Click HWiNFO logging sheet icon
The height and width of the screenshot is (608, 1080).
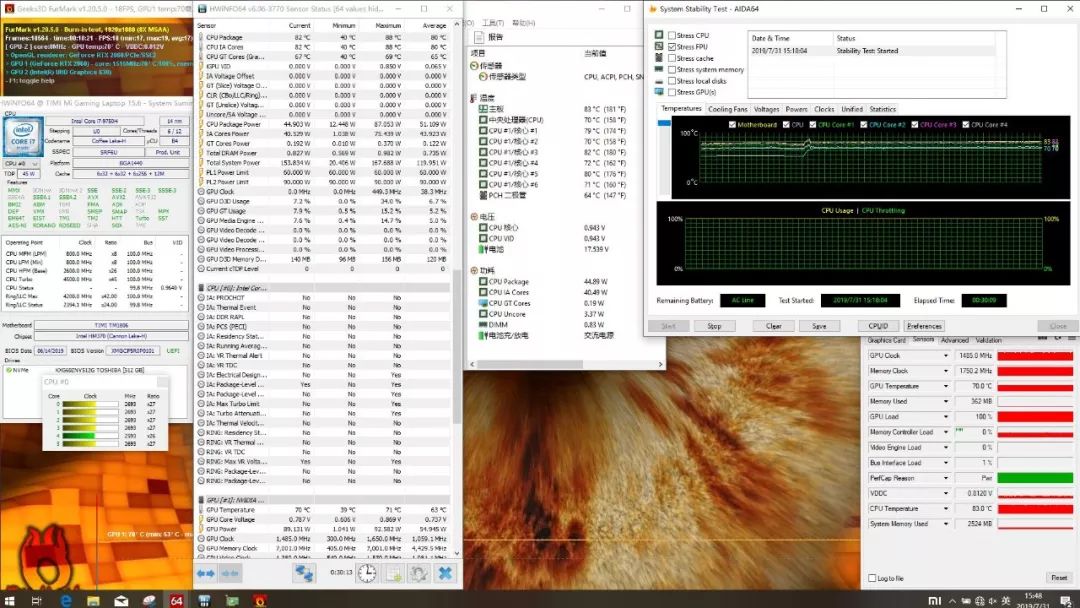coord(393,573)
